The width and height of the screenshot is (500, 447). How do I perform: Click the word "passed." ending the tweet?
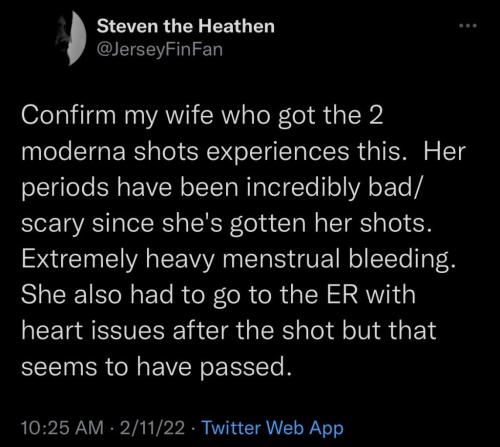point(243,368)
